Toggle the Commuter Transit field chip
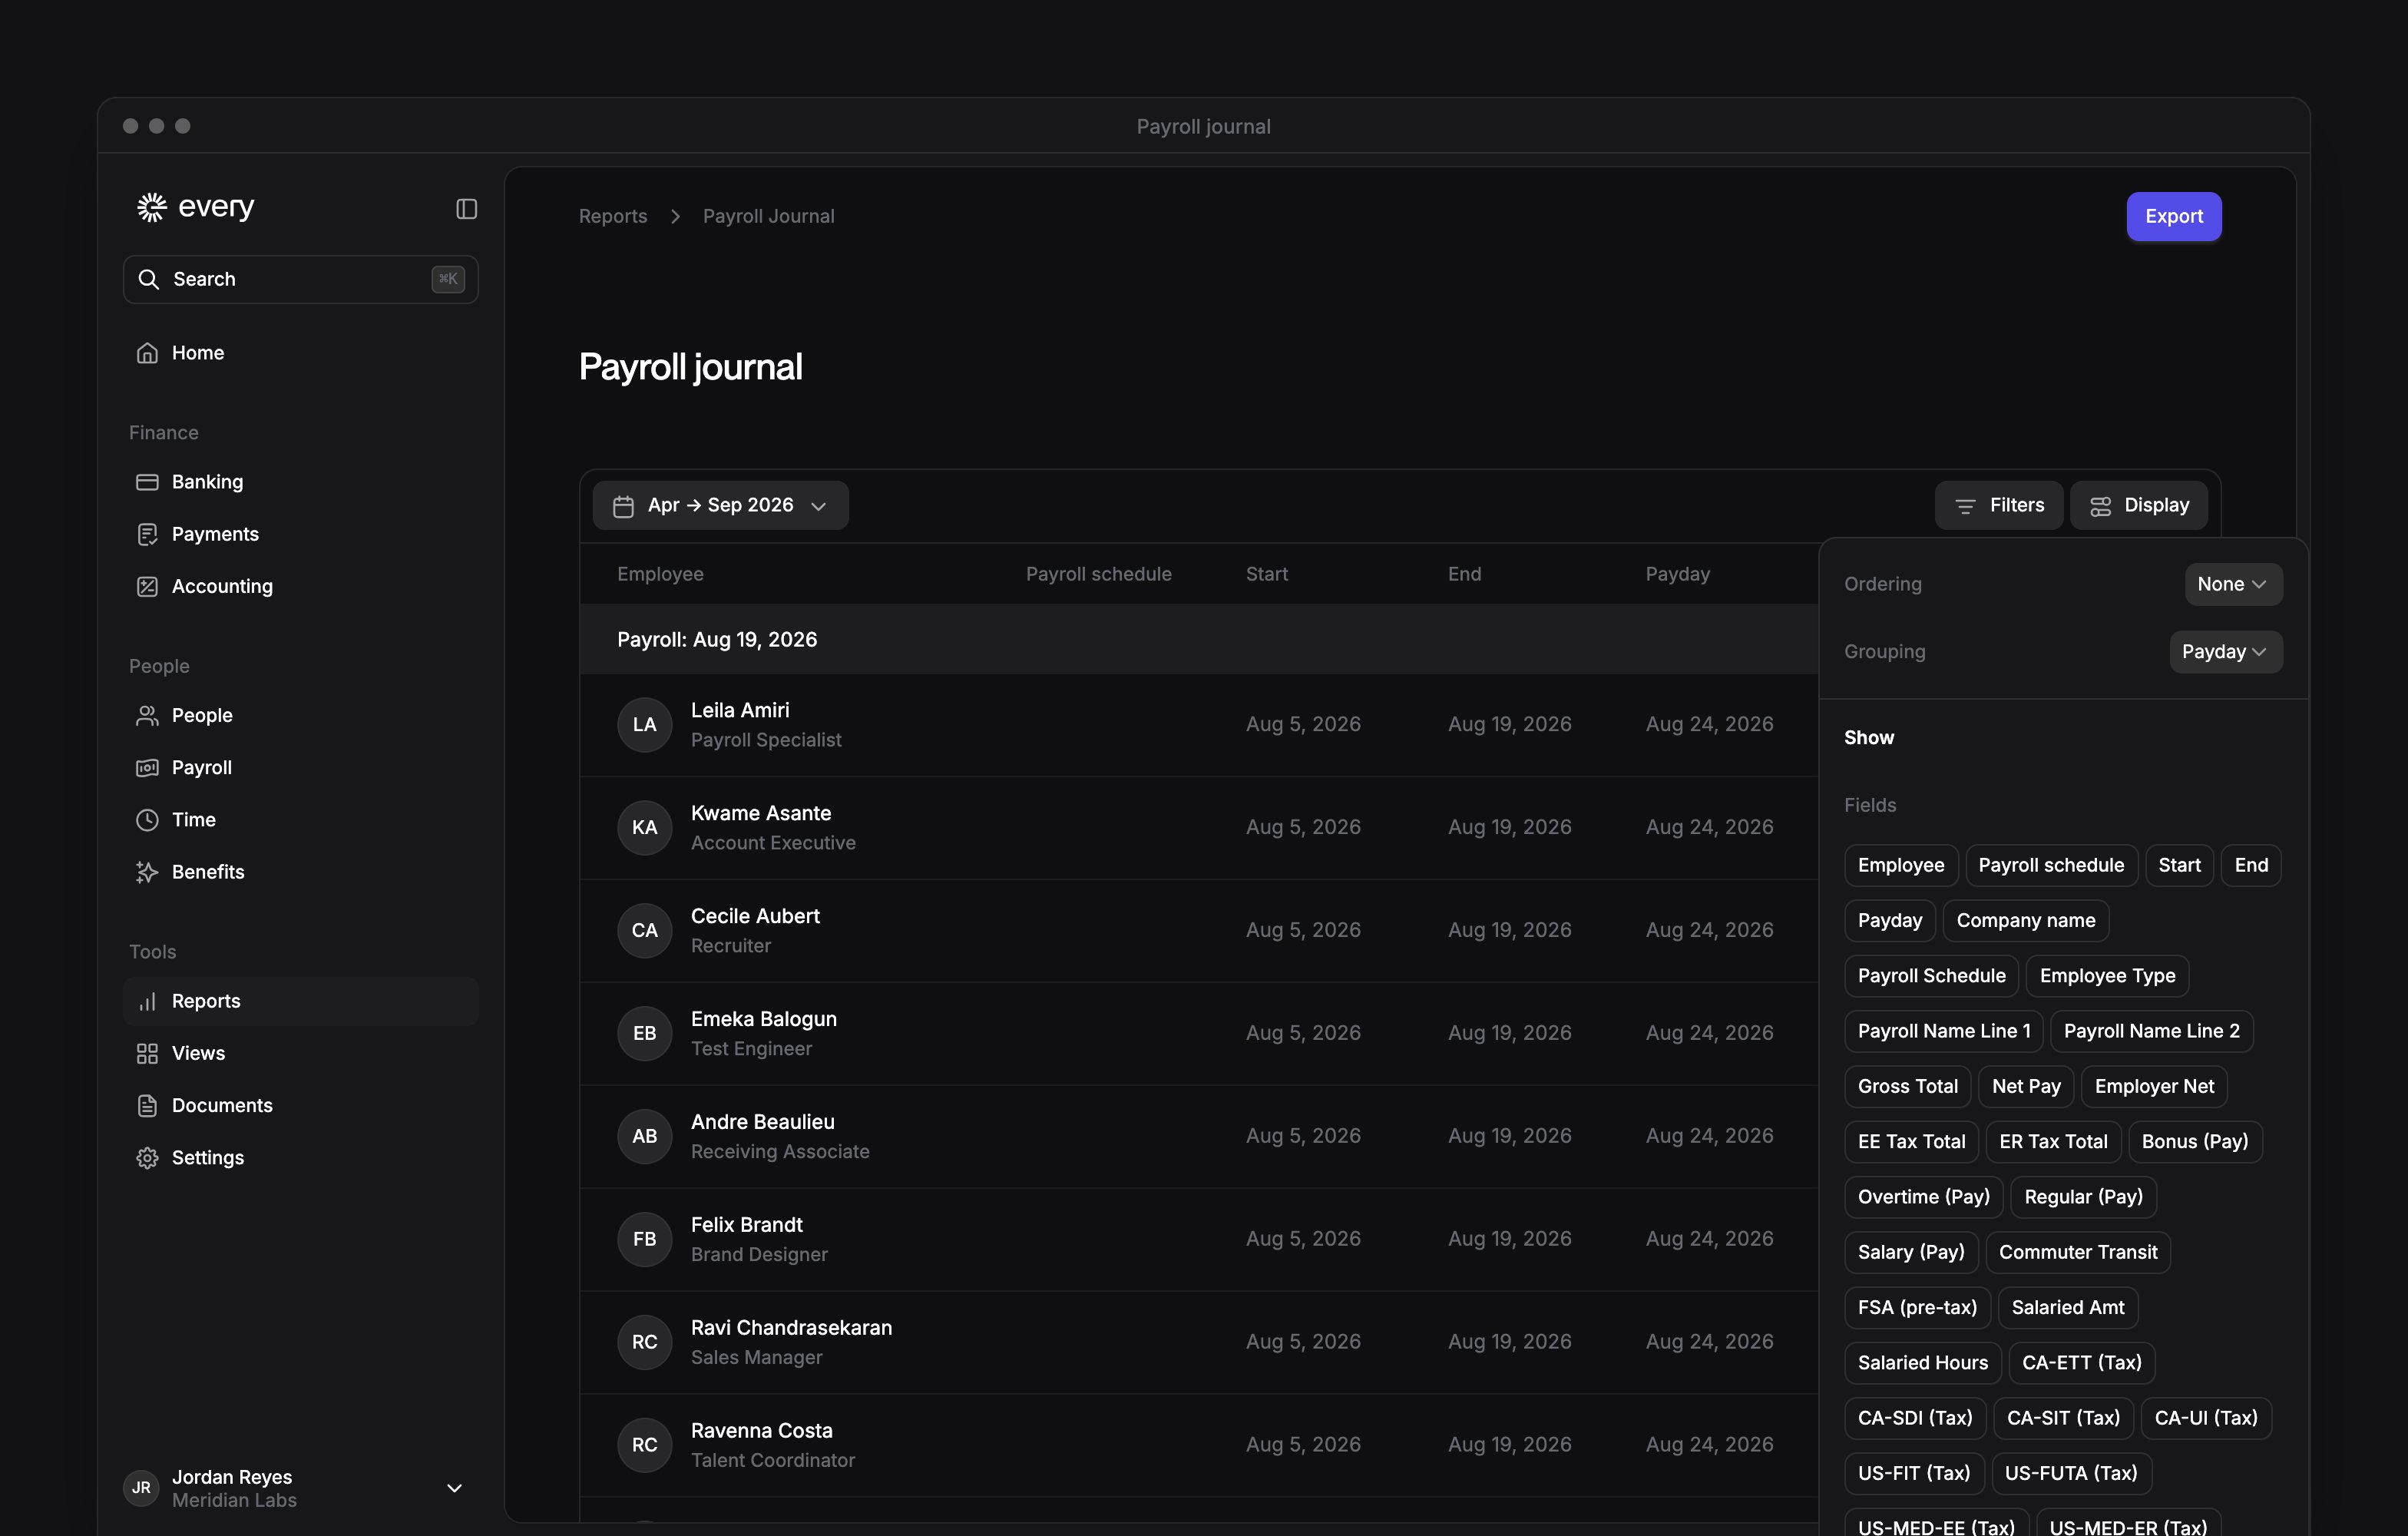 tap(2077, 1252)
